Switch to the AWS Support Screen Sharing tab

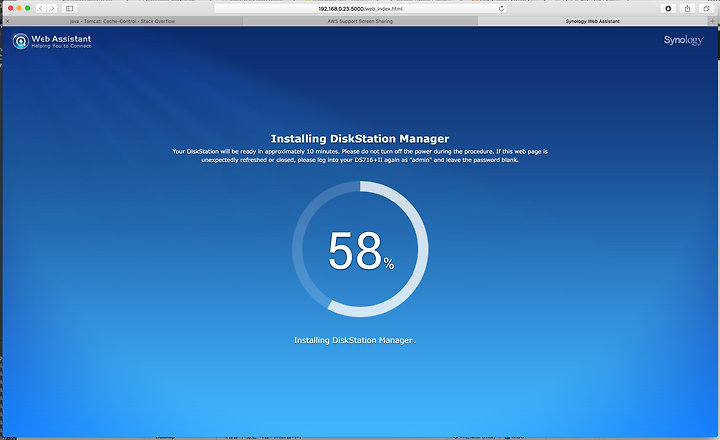coord(360,21)
